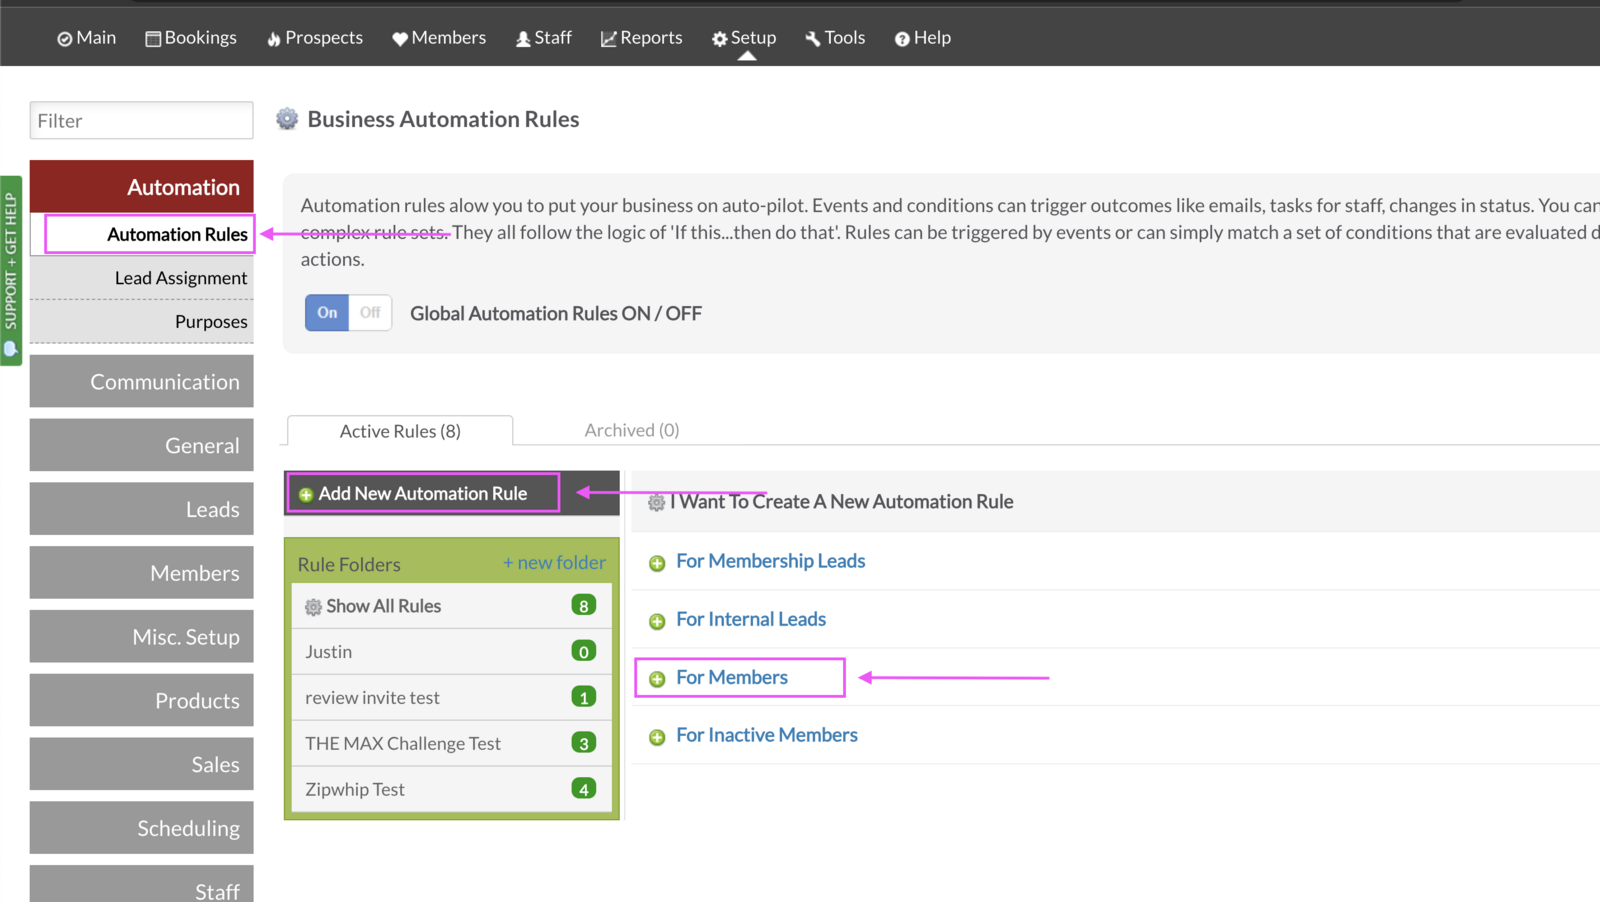Click into the Filter search field

click(x=141, y=121)
